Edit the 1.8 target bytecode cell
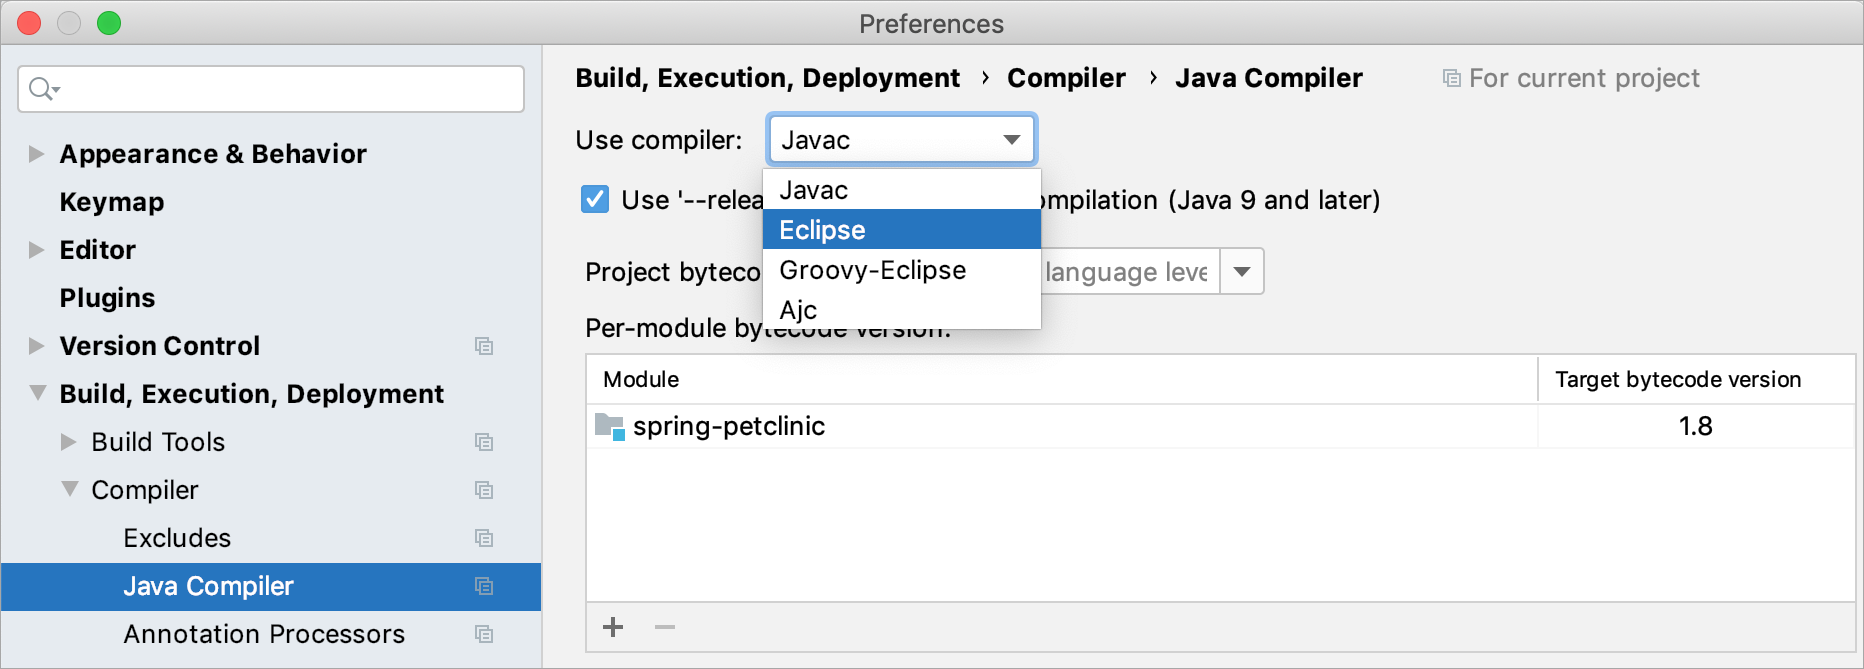This screenshot has height=669, width=1864. coord(1696,426)
